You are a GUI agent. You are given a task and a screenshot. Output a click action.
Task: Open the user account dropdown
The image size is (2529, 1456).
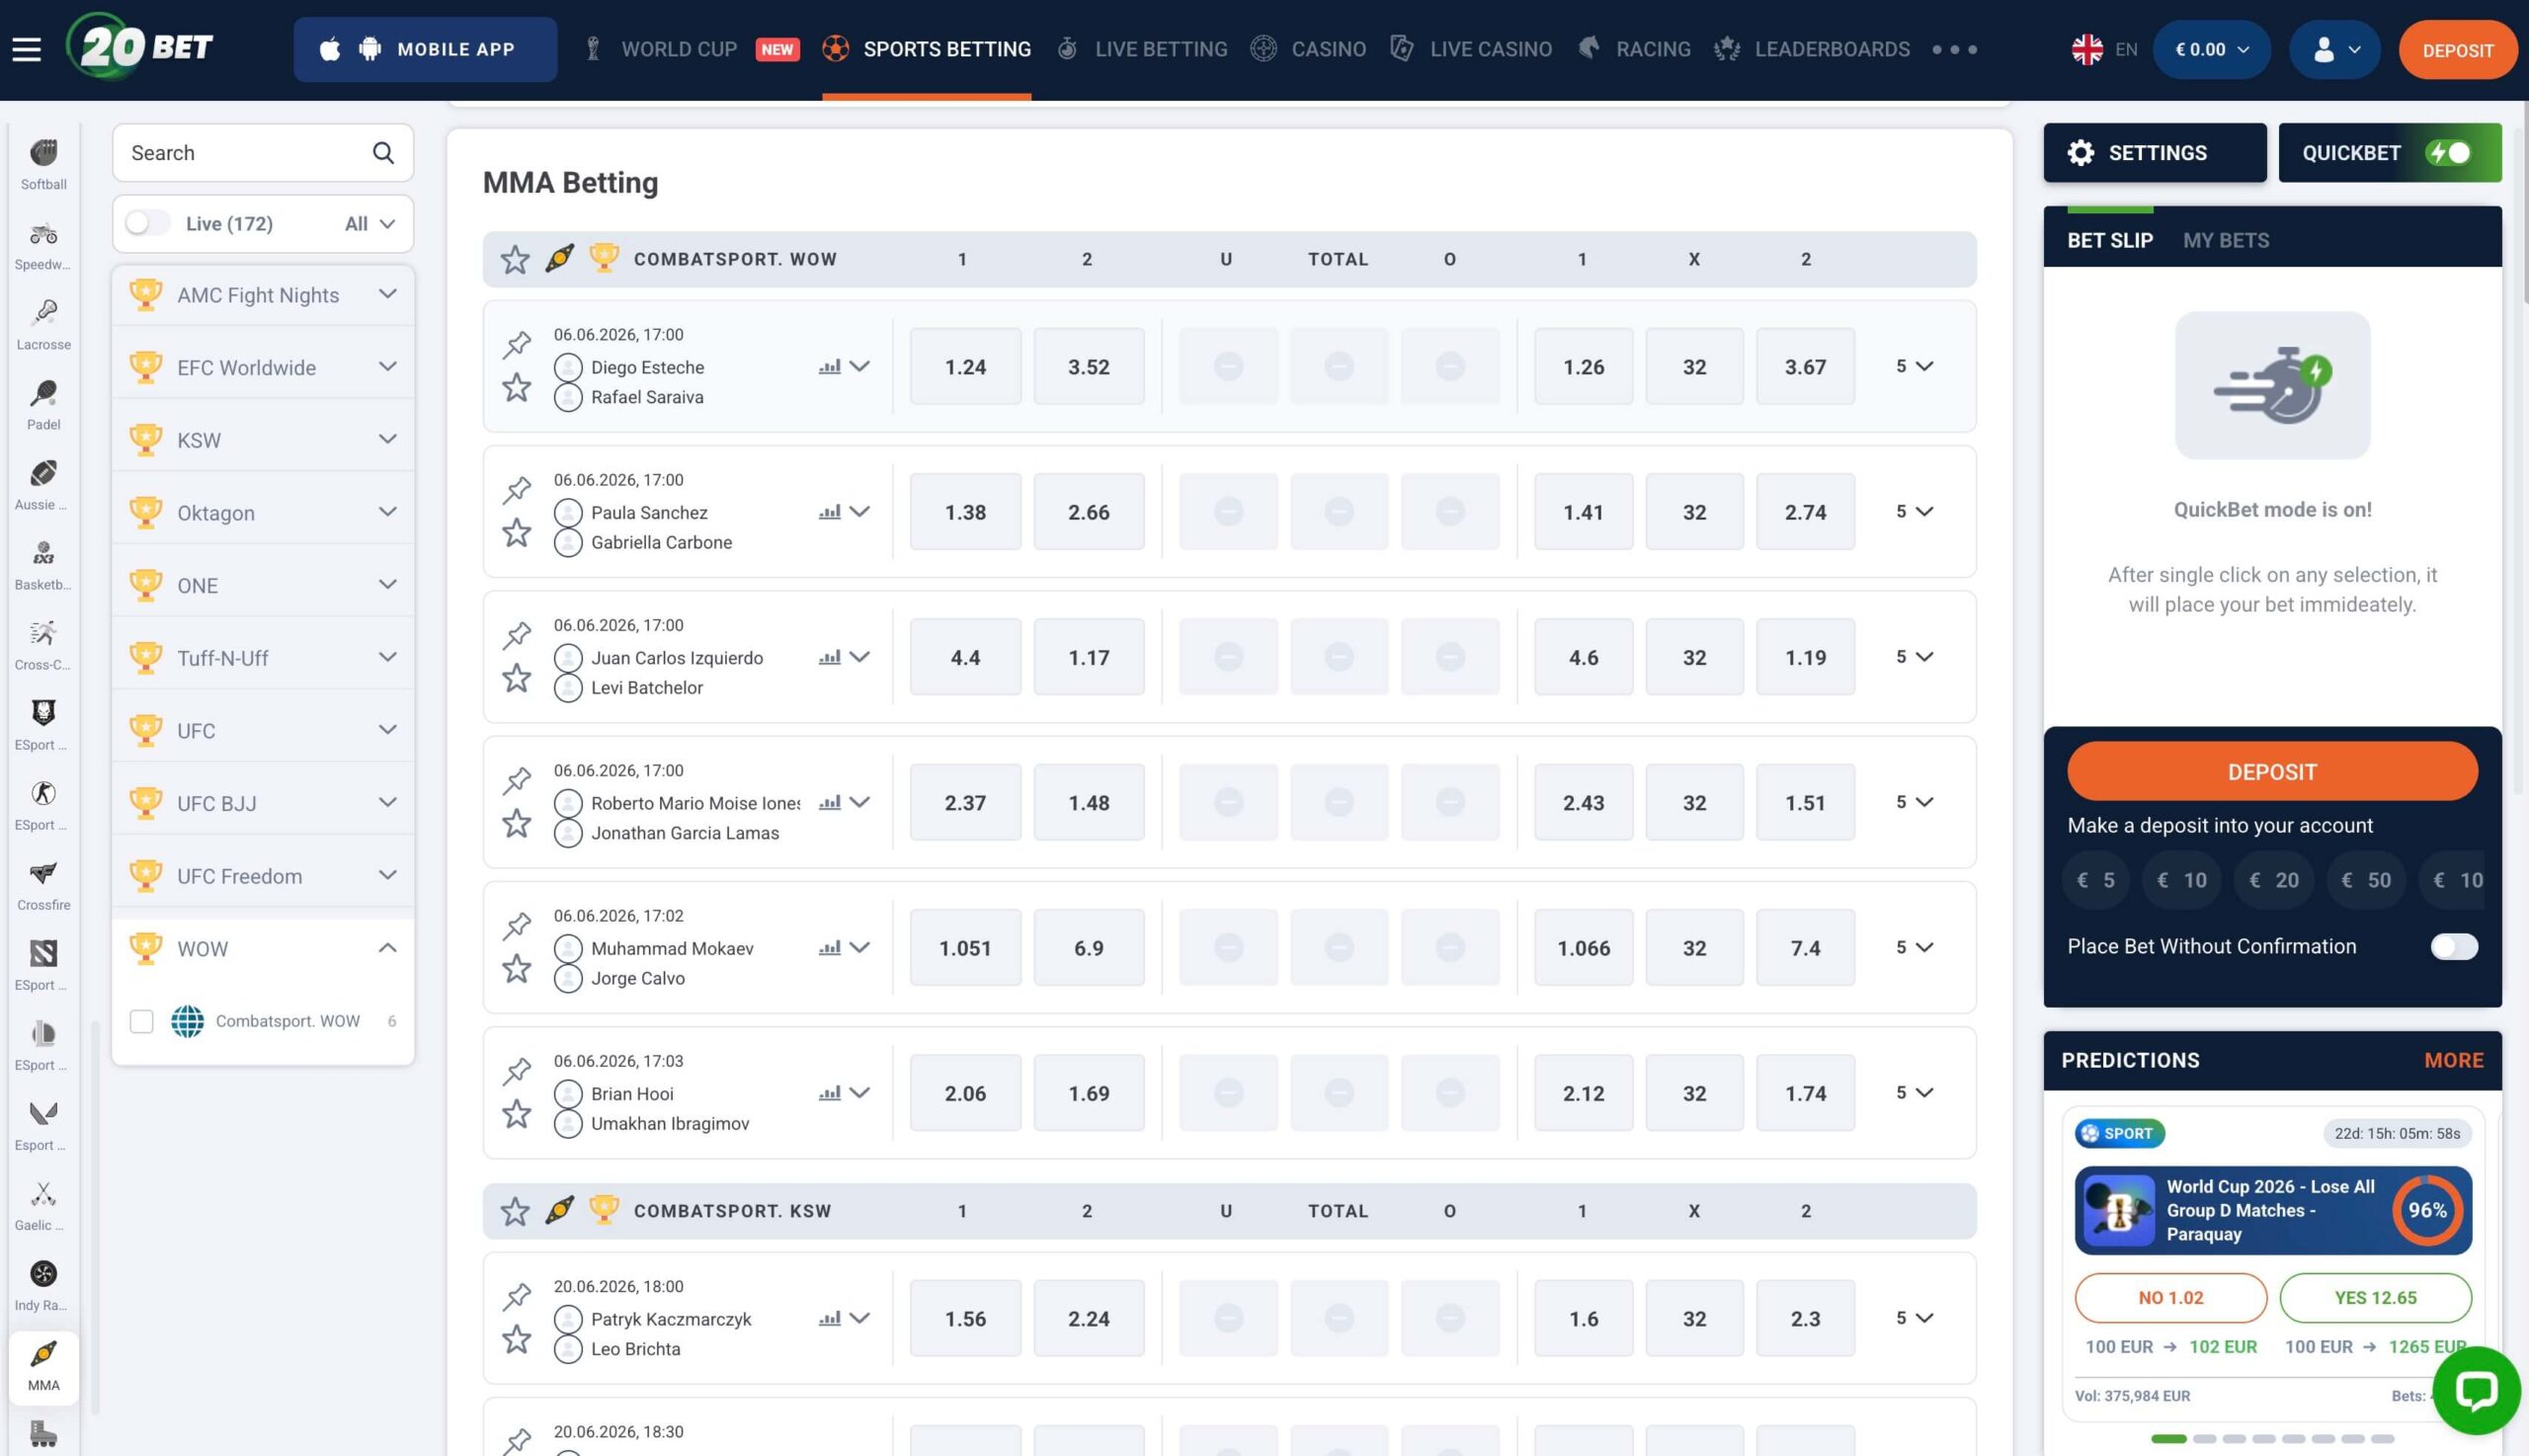[x=2336, y=49]
